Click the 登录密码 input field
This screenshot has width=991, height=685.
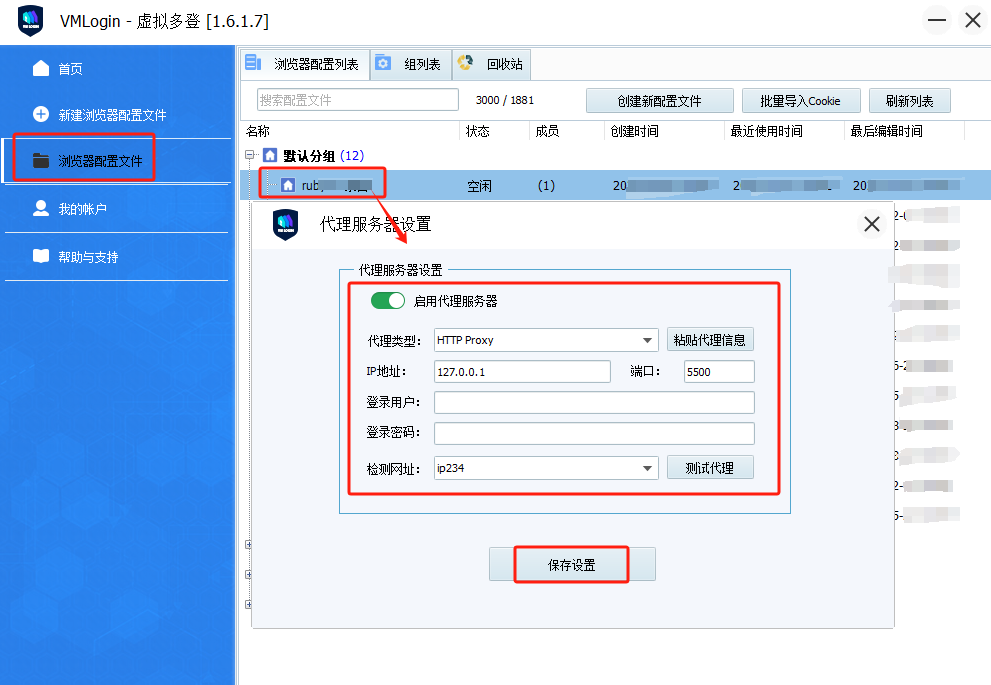coord(594,433)
